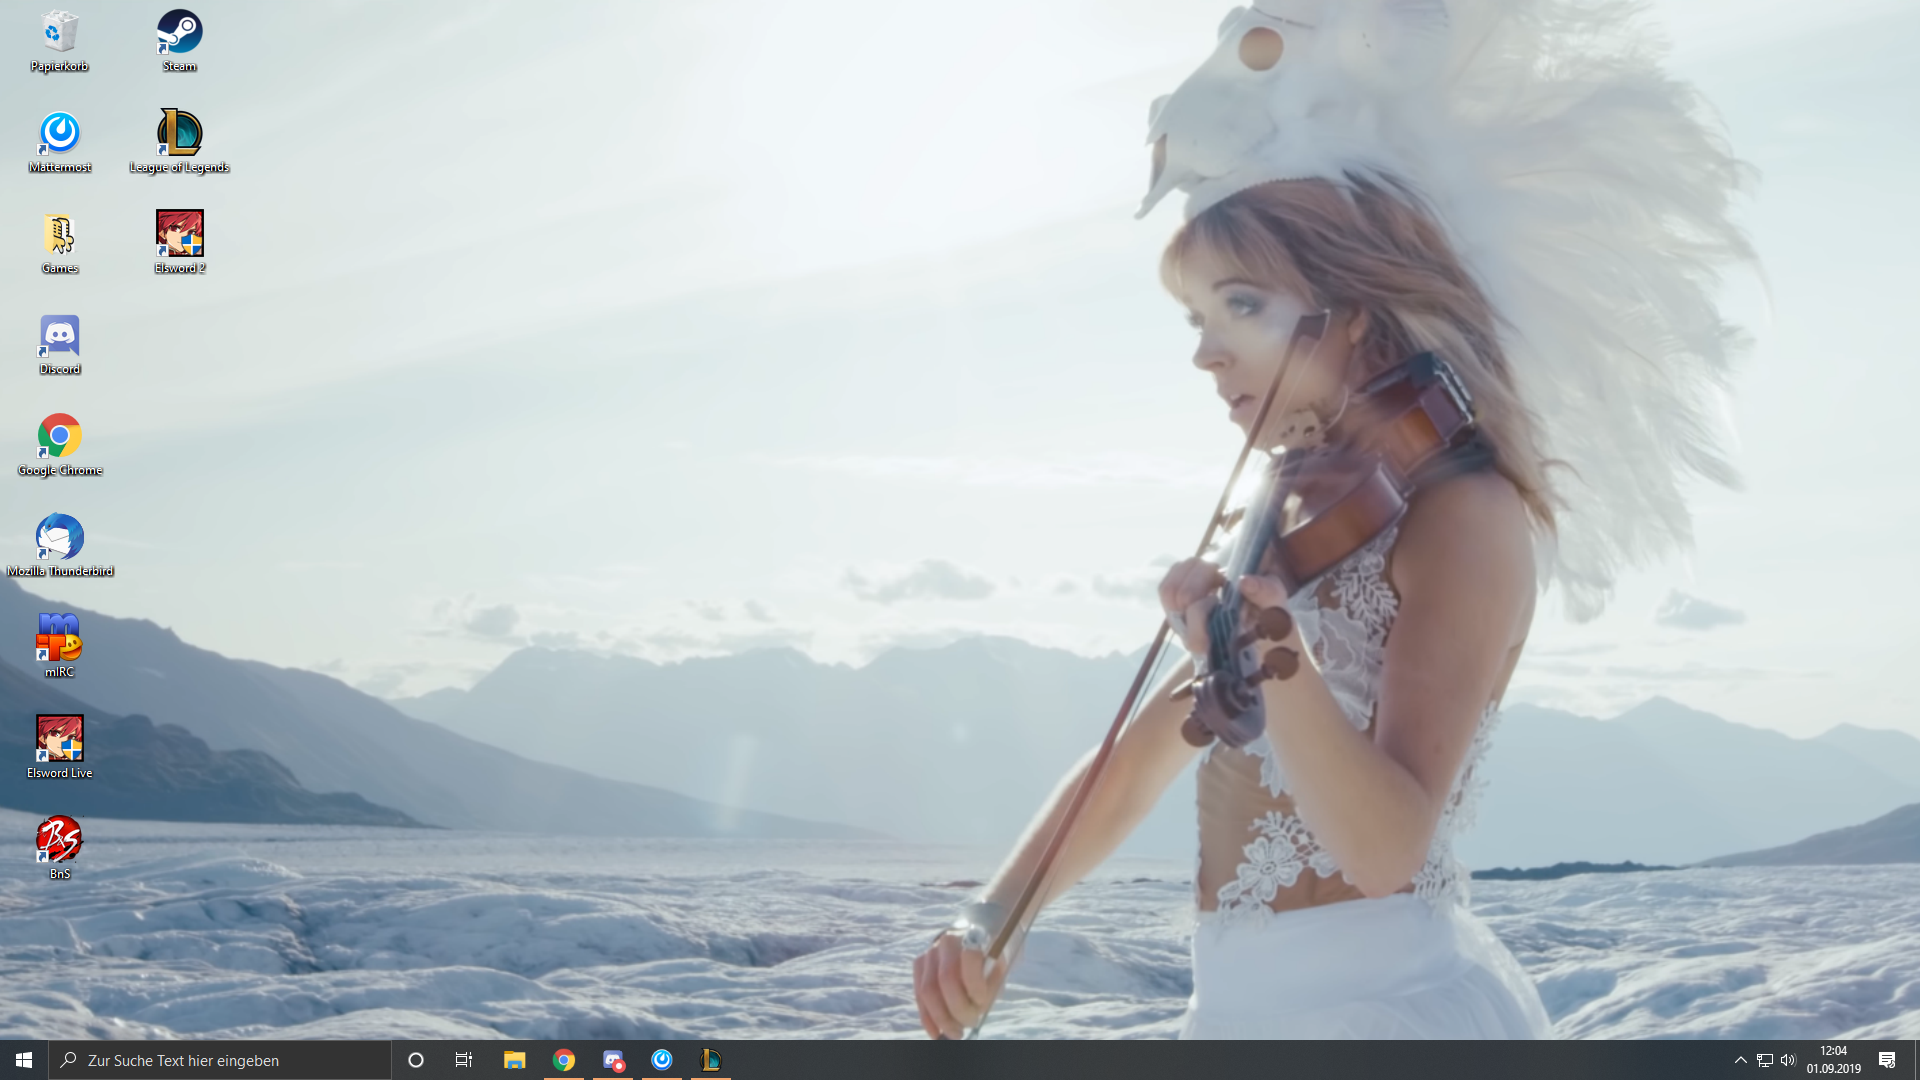The height and width of the screenshot is (1080, 1920).
Task: Click the BnS desktop shortcut
Action: [59, 842]
